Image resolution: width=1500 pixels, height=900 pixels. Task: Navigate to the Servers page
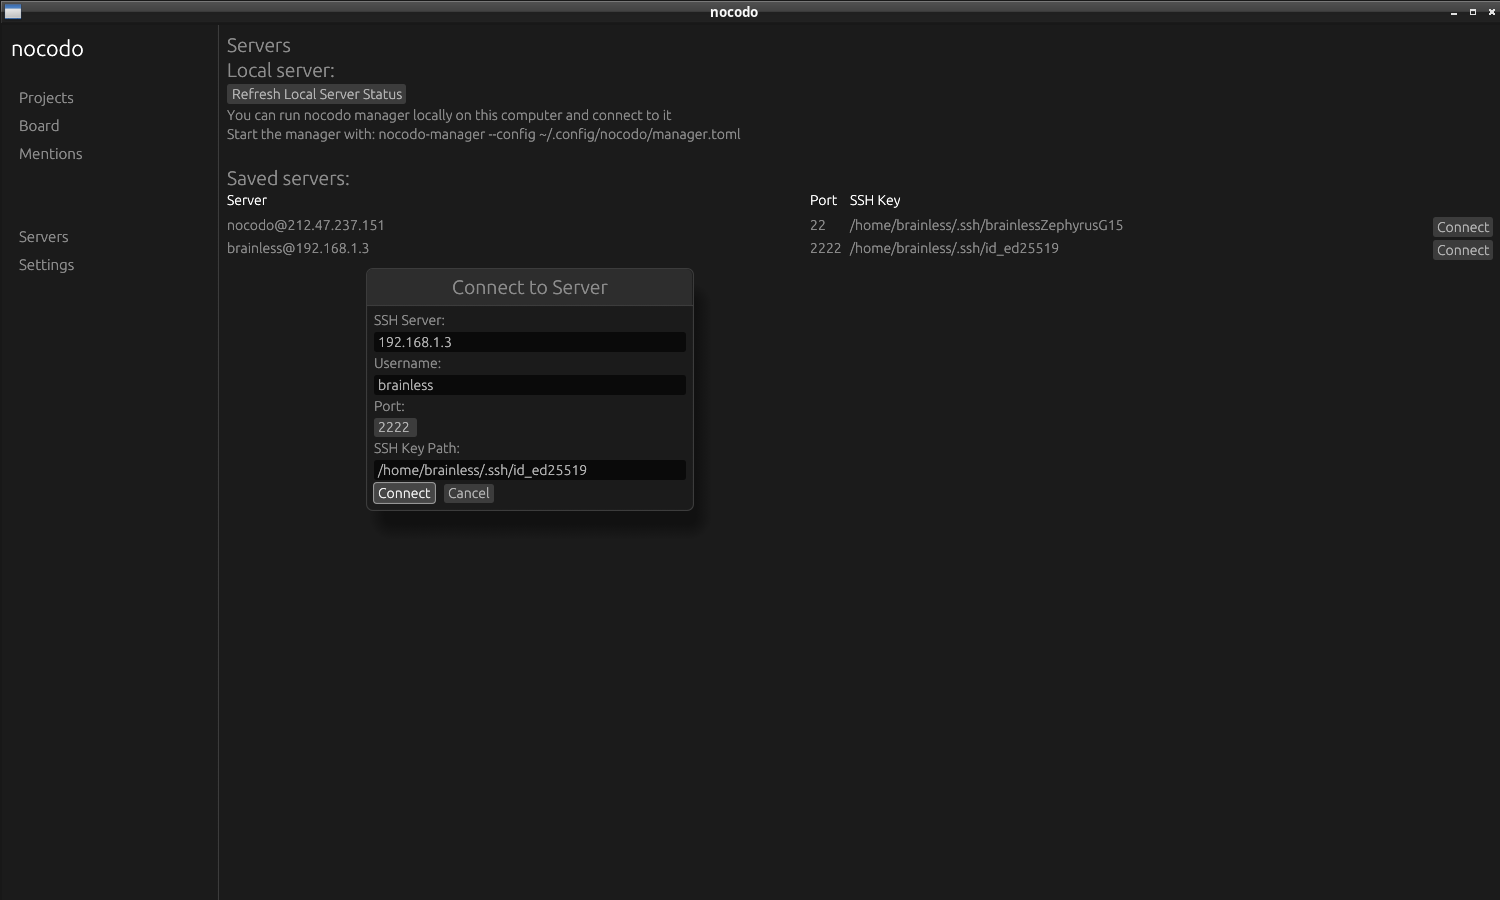43,236
